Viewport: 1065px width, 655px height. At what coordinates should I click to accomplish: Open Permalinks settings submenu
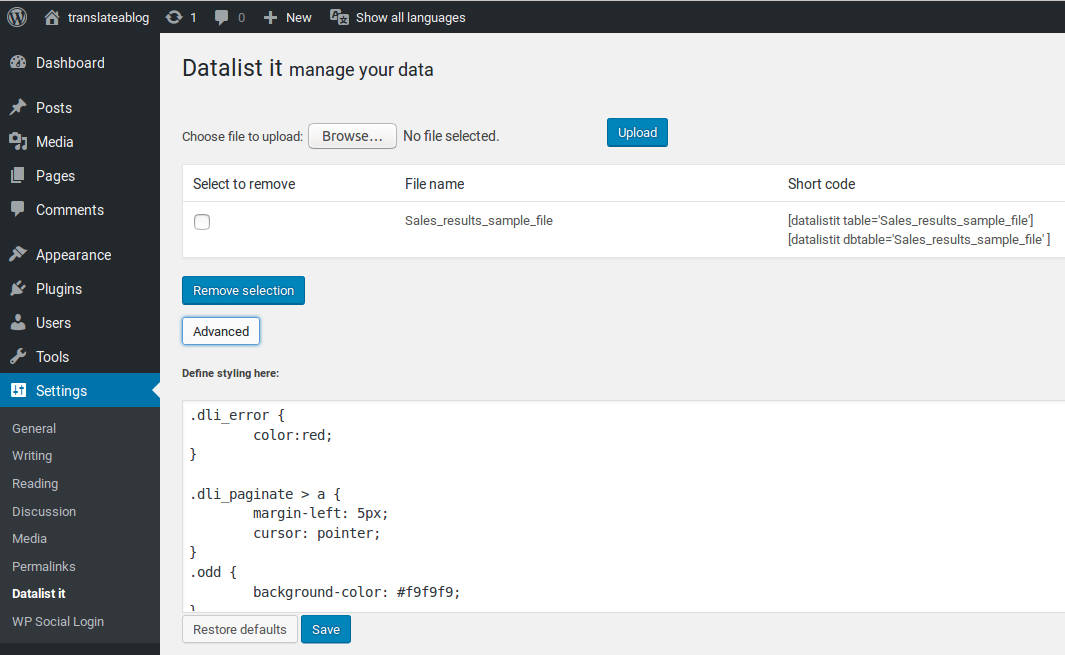point(43,566)
